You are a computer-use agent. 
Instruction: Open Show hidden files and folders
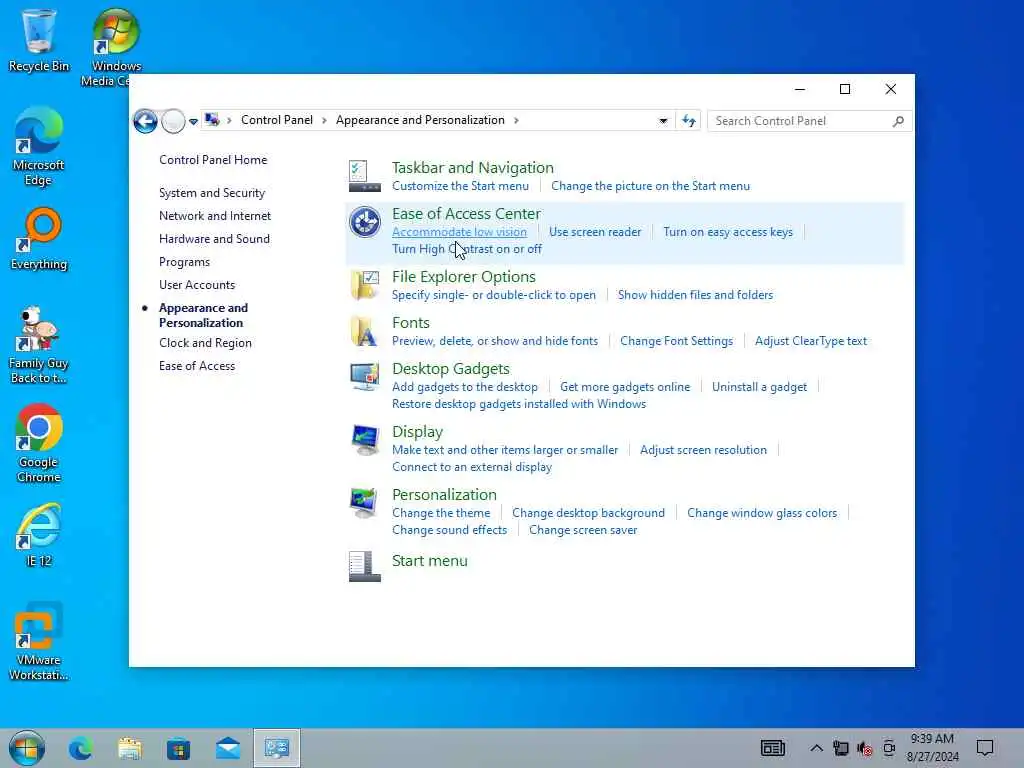696,295
